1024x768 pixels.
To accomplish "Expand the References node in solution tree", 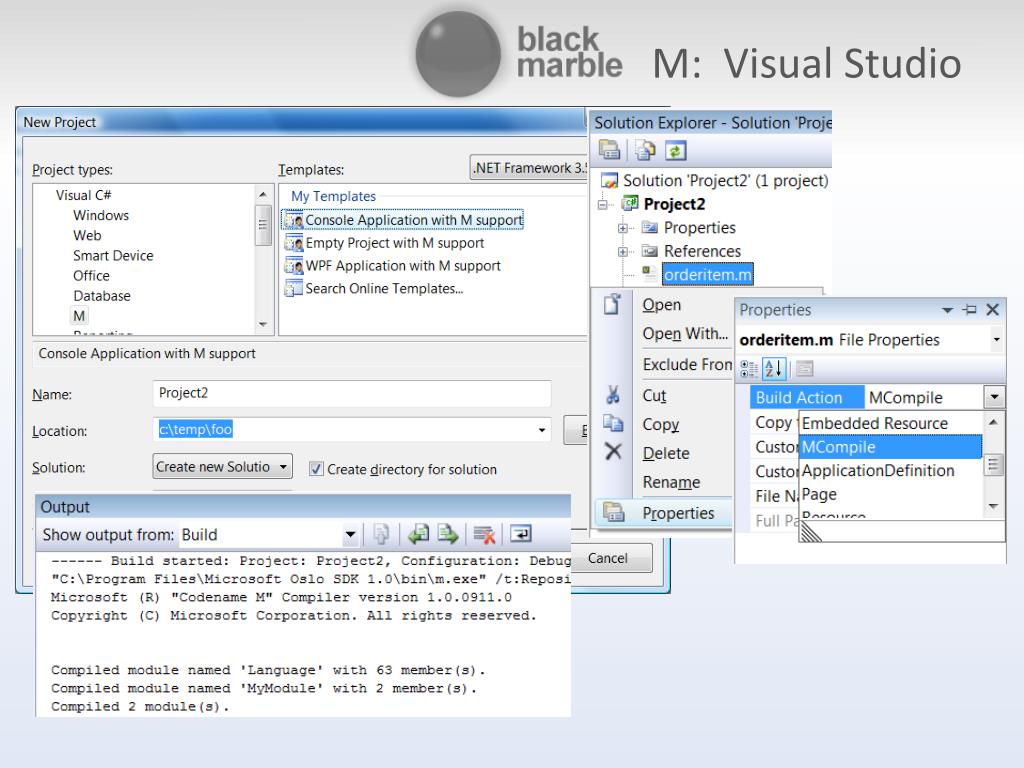I will [623, 251].
